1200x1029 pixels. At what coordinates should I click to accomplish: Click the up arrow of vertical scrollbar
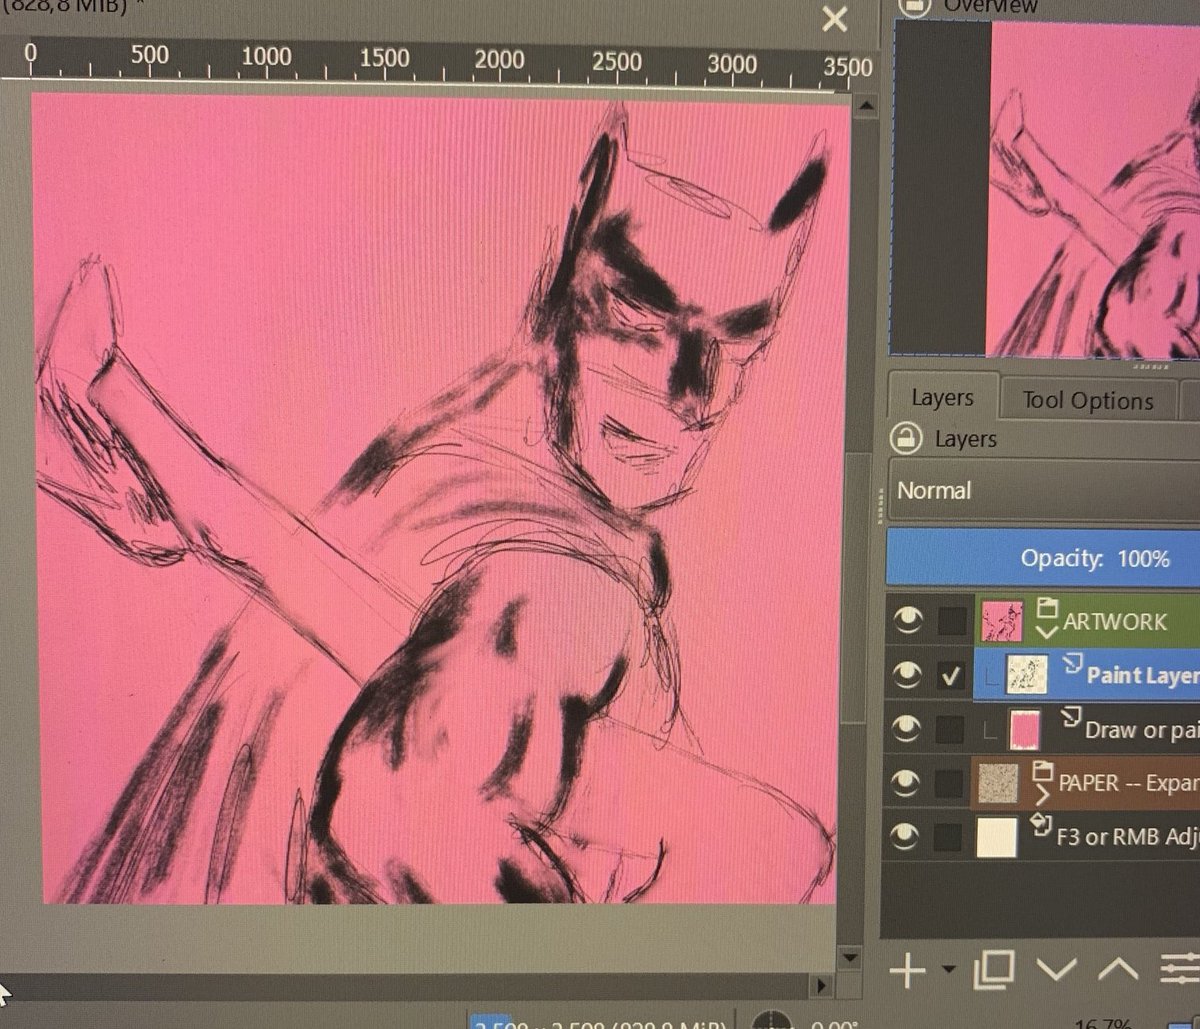(x=866, y=104)
